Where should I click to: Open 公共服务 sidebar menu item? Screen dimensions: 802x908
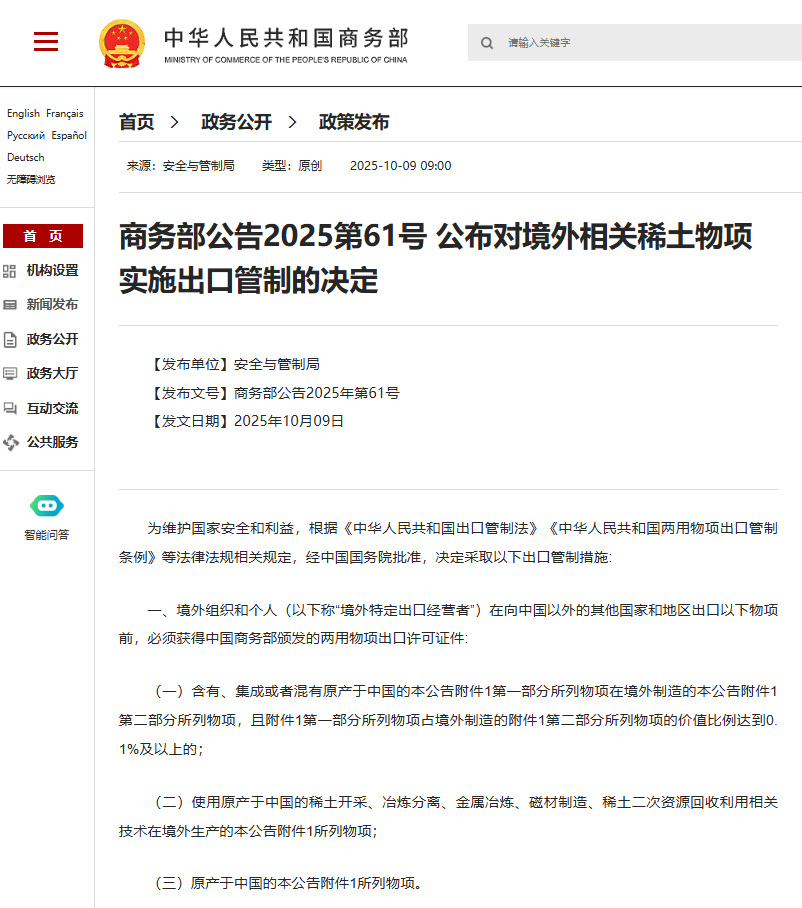point(53,442)
